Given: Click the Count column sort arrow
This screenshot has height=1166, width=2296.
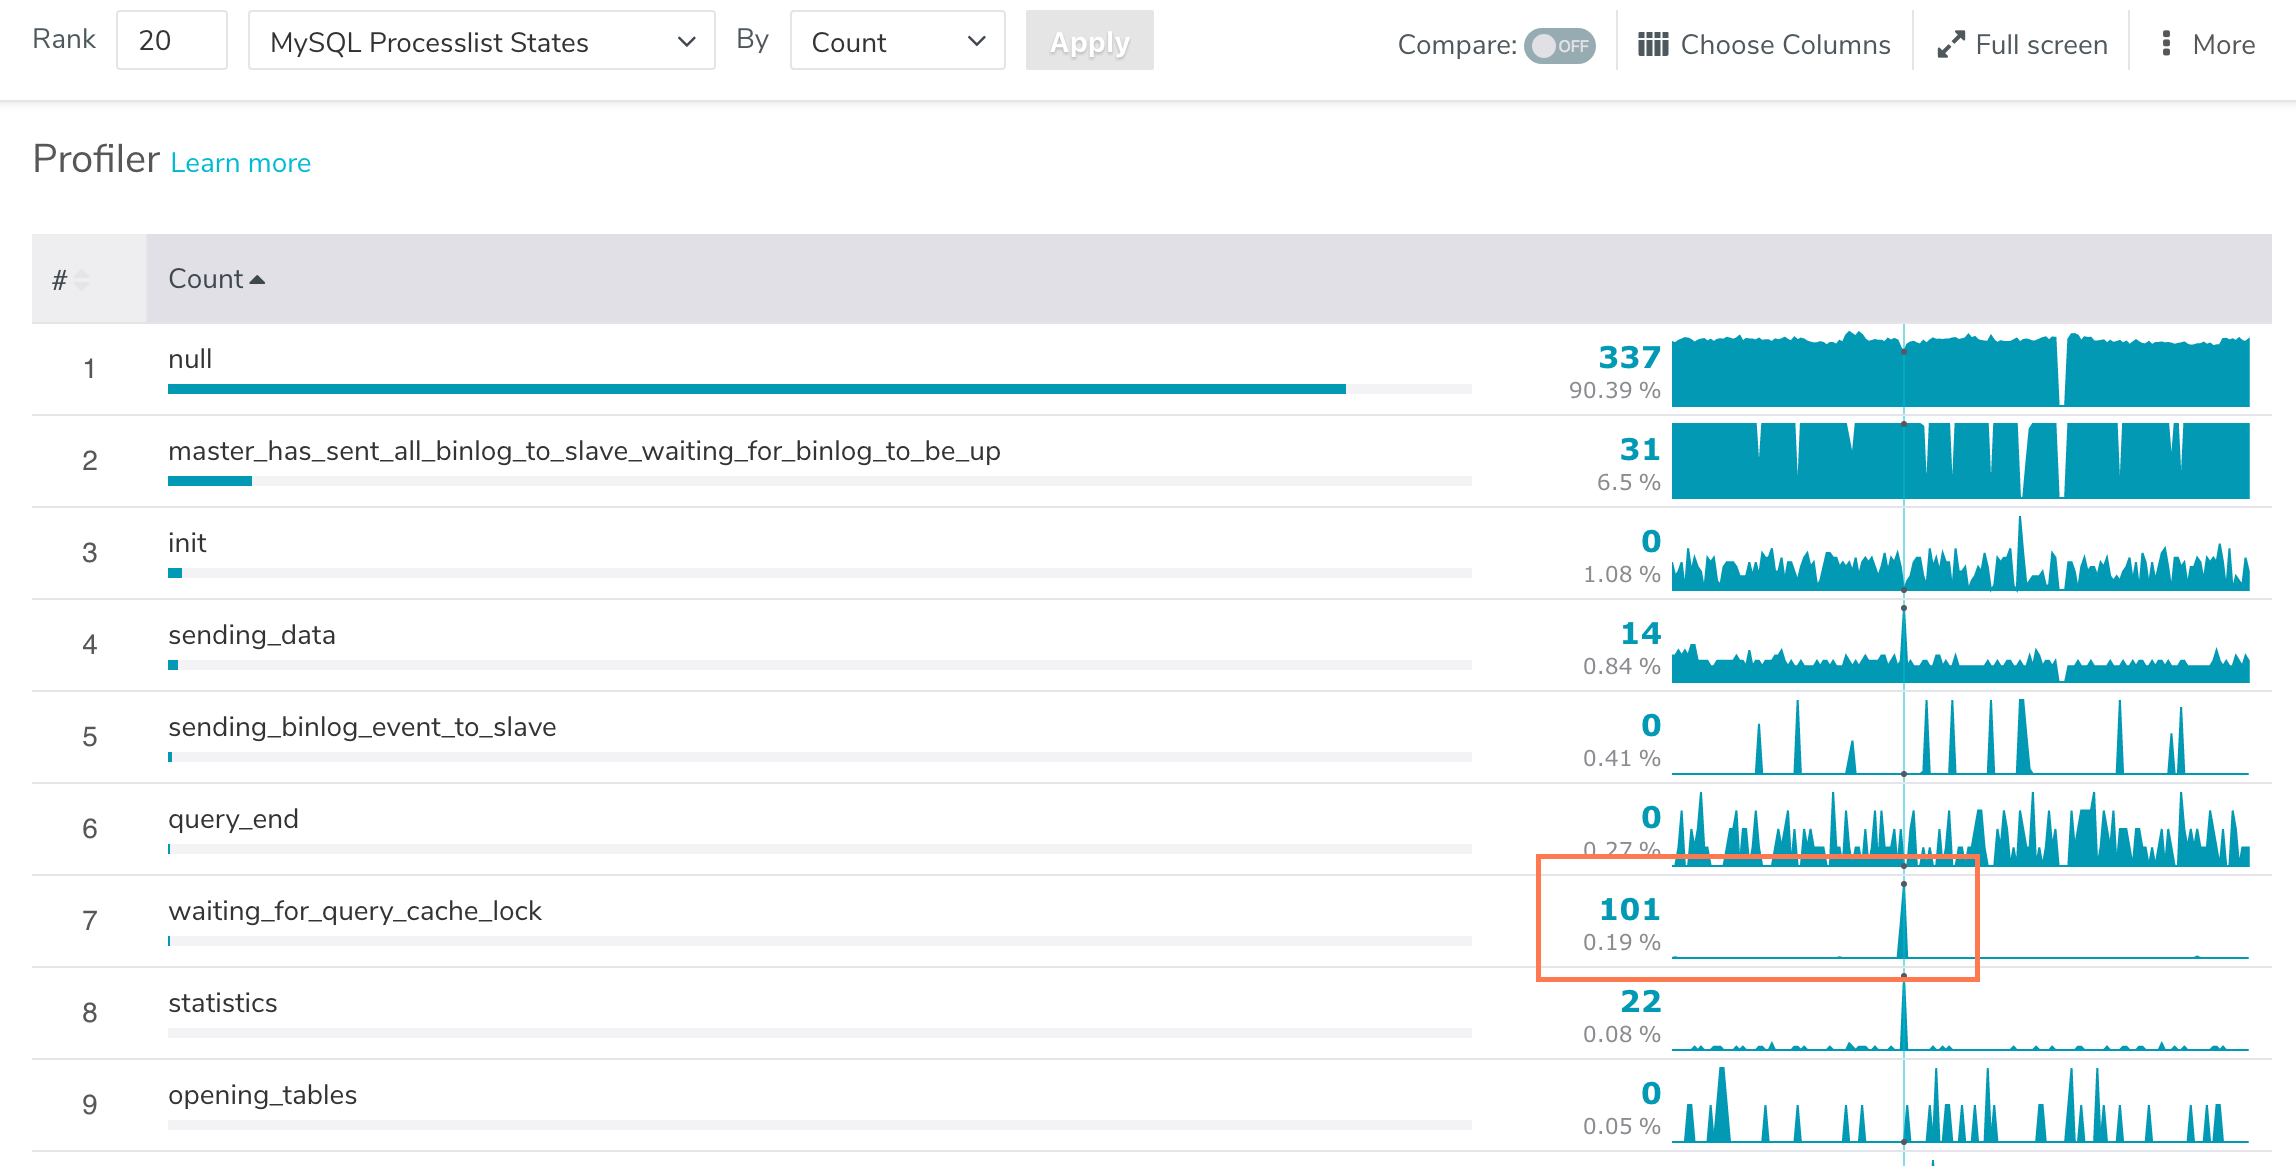Looking at the screenshot, I should tap(257, 280).
